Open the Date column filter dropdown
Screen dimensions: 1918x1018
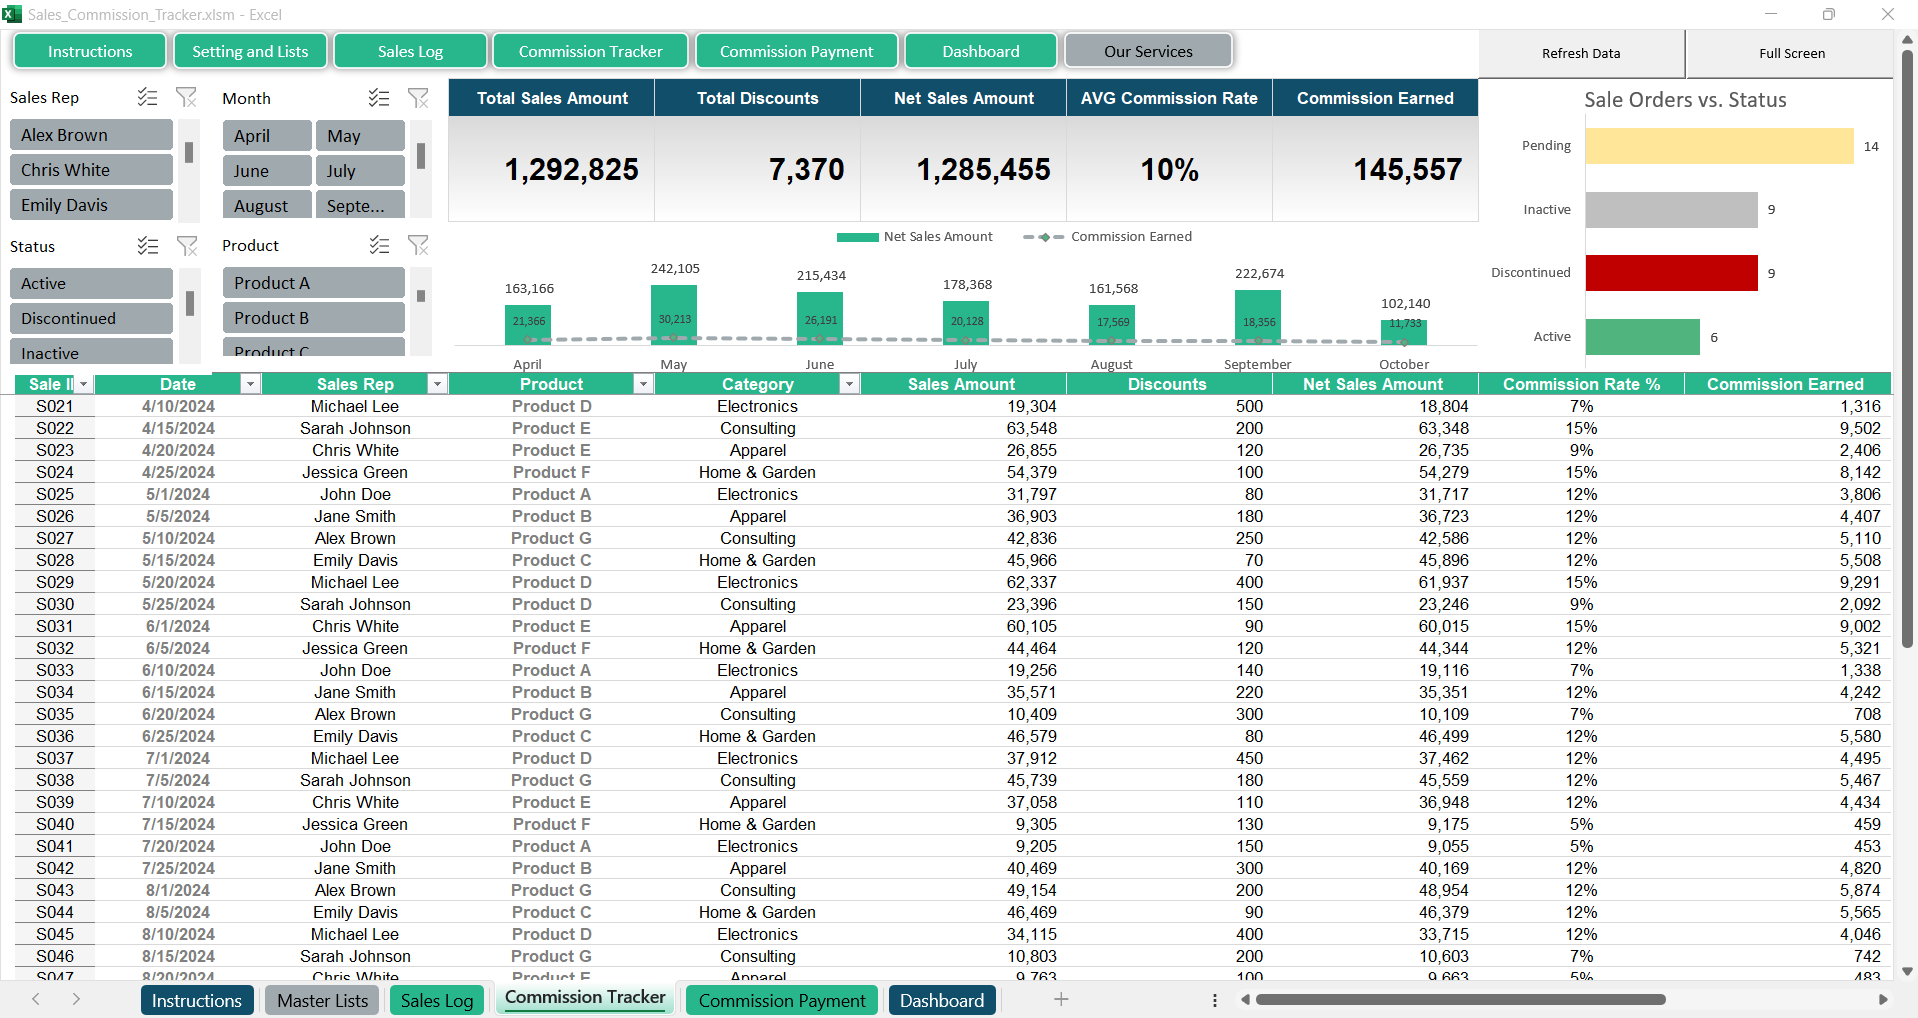point(250,384)
